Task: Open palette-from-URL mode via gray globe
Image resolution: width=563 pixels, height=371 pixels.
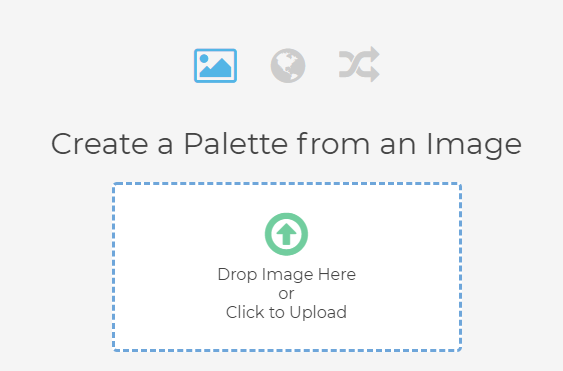Action: click(288, 66)
